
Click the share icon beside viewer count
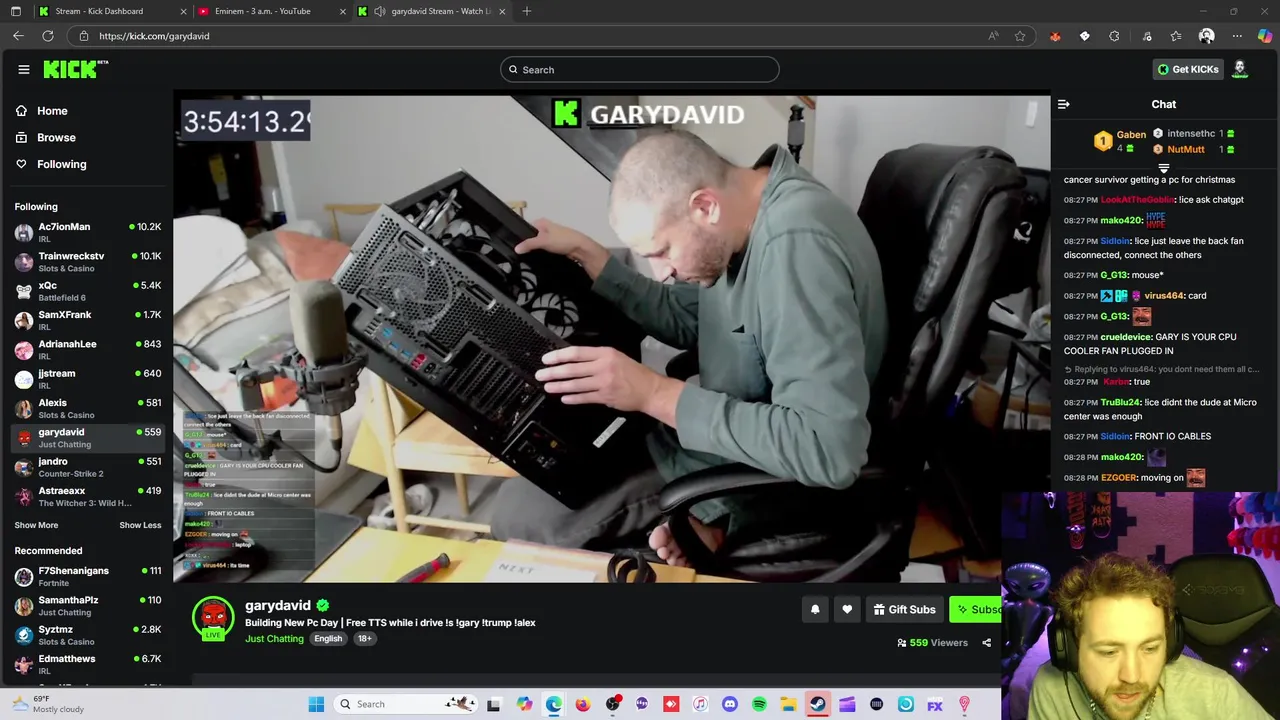(986, 643)
